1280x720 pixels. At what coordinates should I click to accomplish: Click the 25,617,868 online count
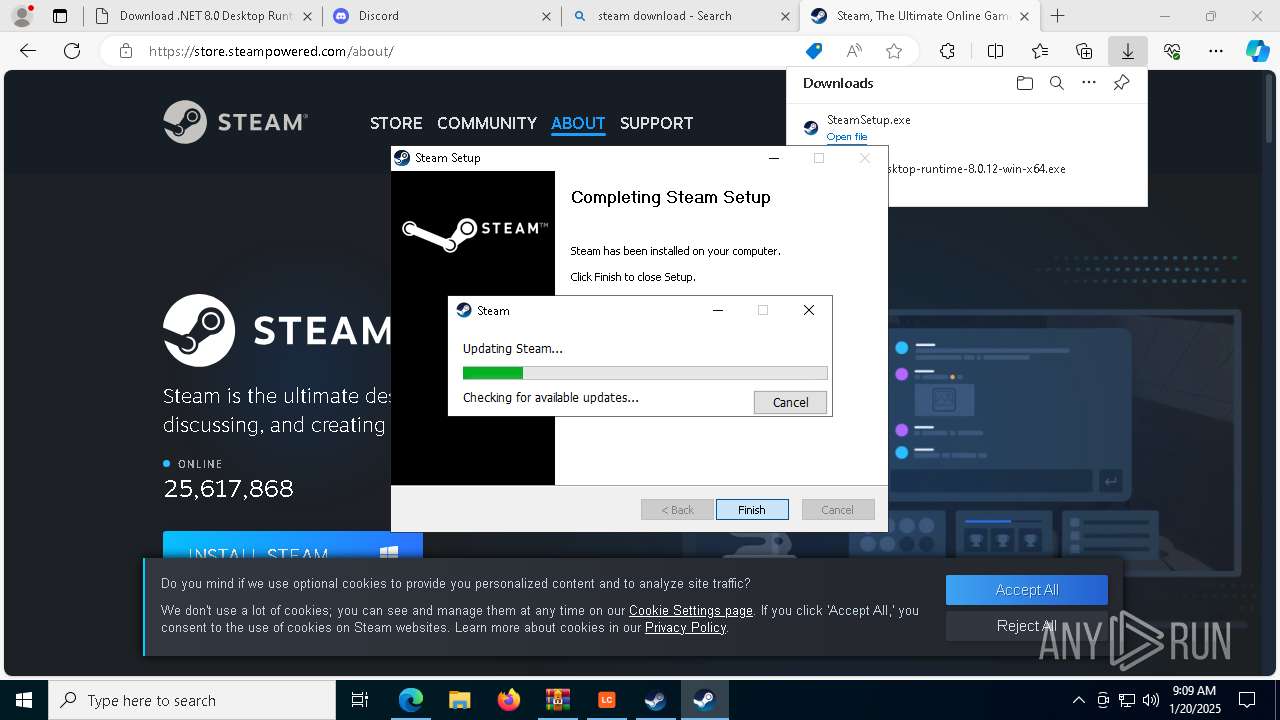tap(228, 488)
